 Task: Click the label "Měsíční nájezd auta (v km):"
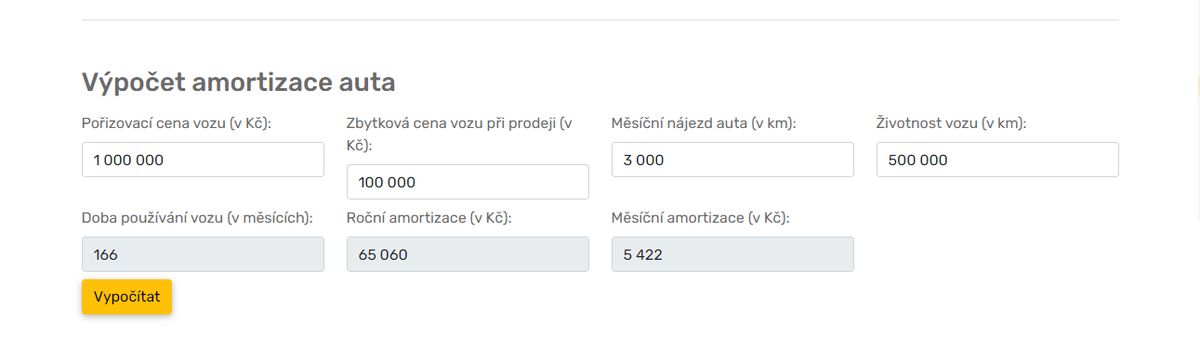pyautogui.click(x=710, y=123)
